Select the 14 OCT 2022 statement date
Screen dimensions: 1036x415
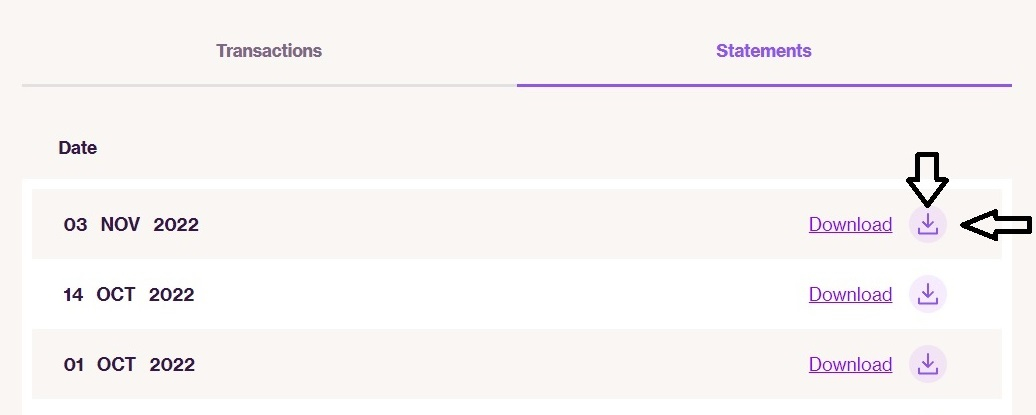pos(129,295)
